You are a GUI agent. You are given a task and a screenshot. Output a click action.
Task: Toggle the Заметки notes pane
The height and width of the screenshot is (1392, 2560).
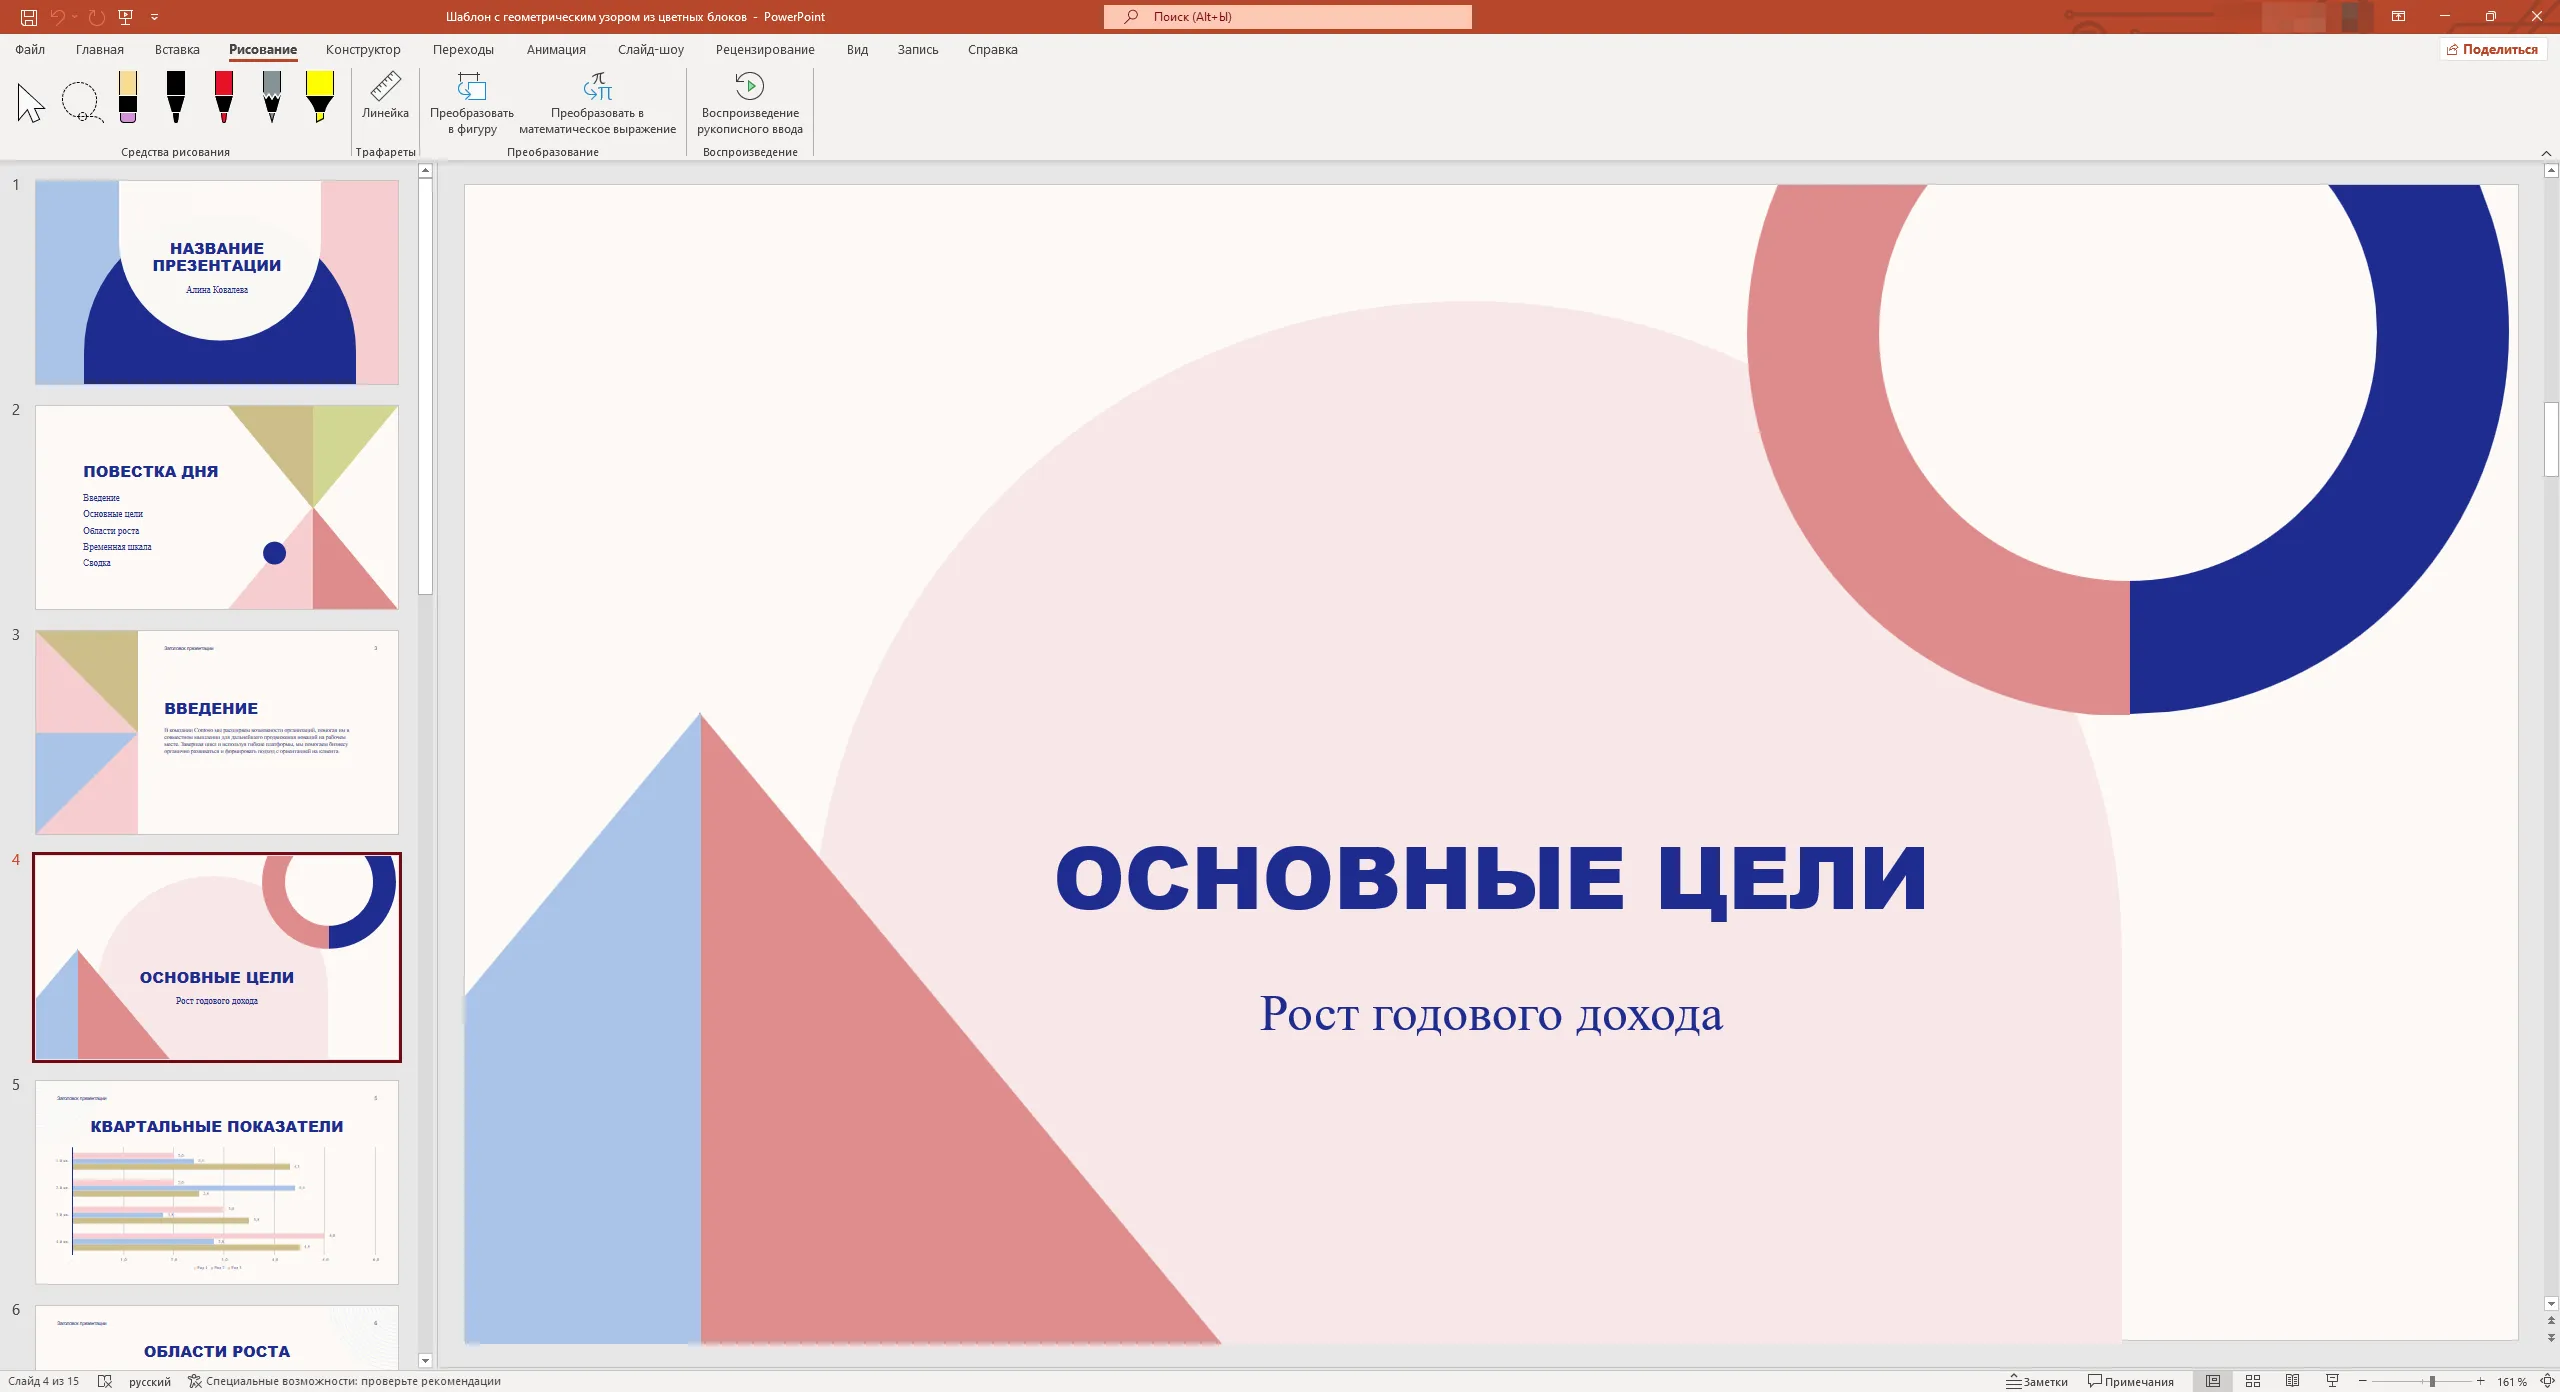(x=2037, y=1381)
